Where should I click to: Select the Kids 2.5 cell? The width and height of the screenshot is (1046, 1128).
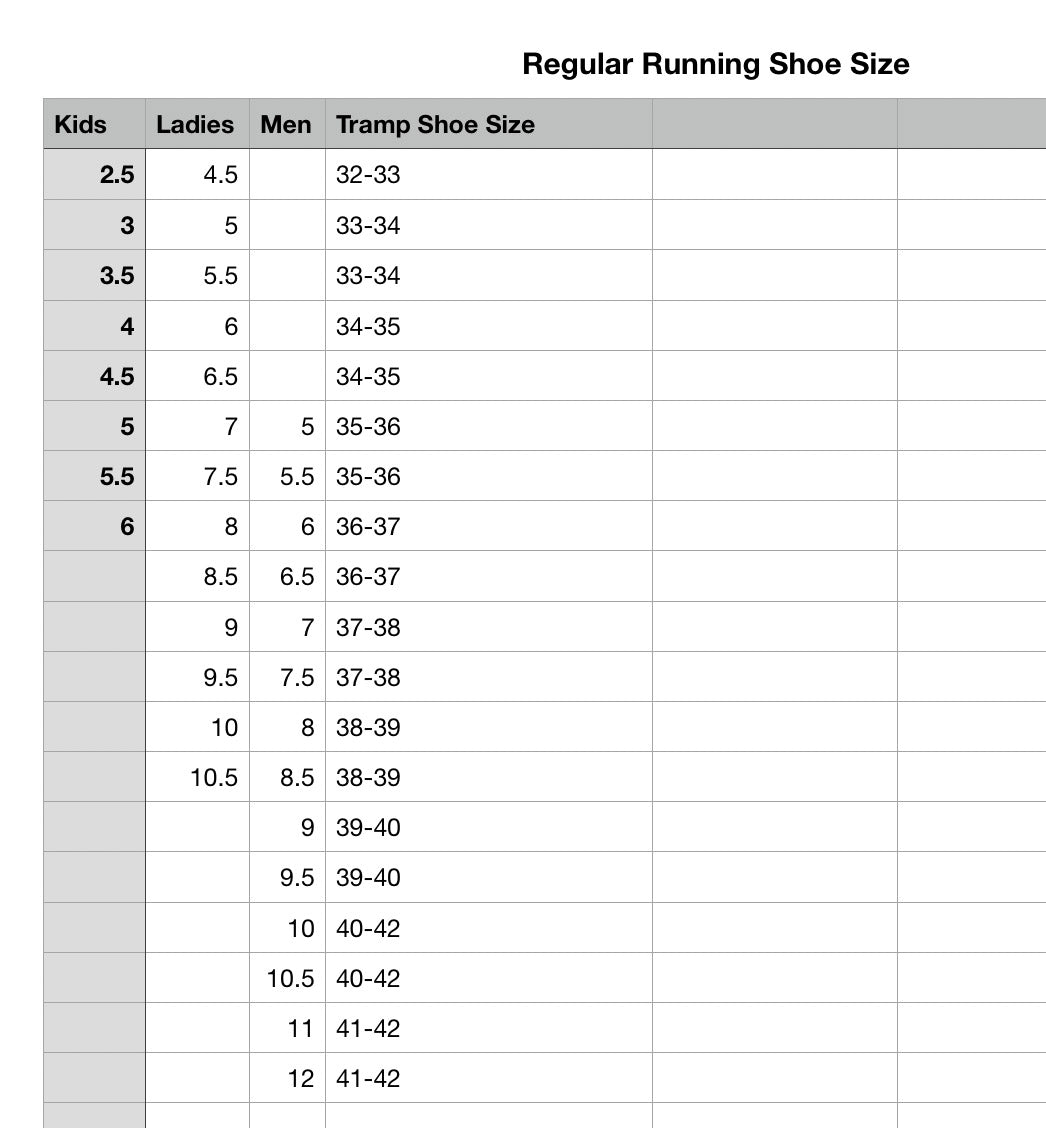coord(94,174)
